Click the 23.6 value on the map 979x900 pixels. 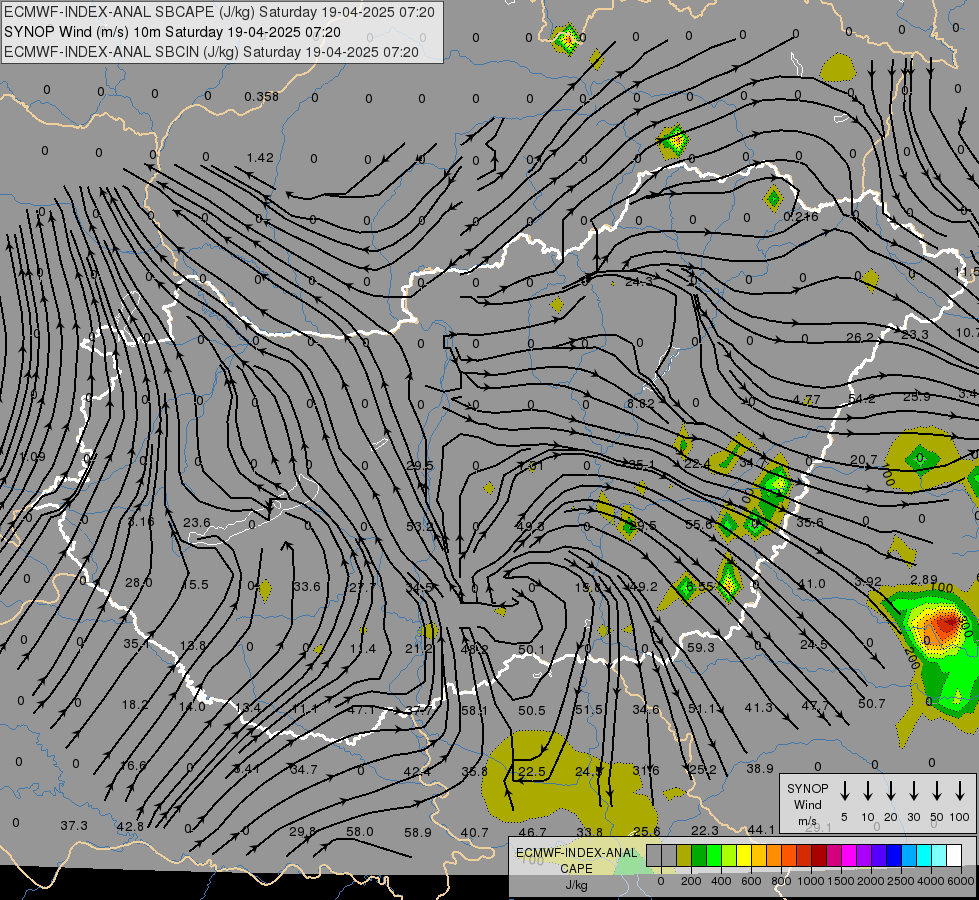point(197,522)
